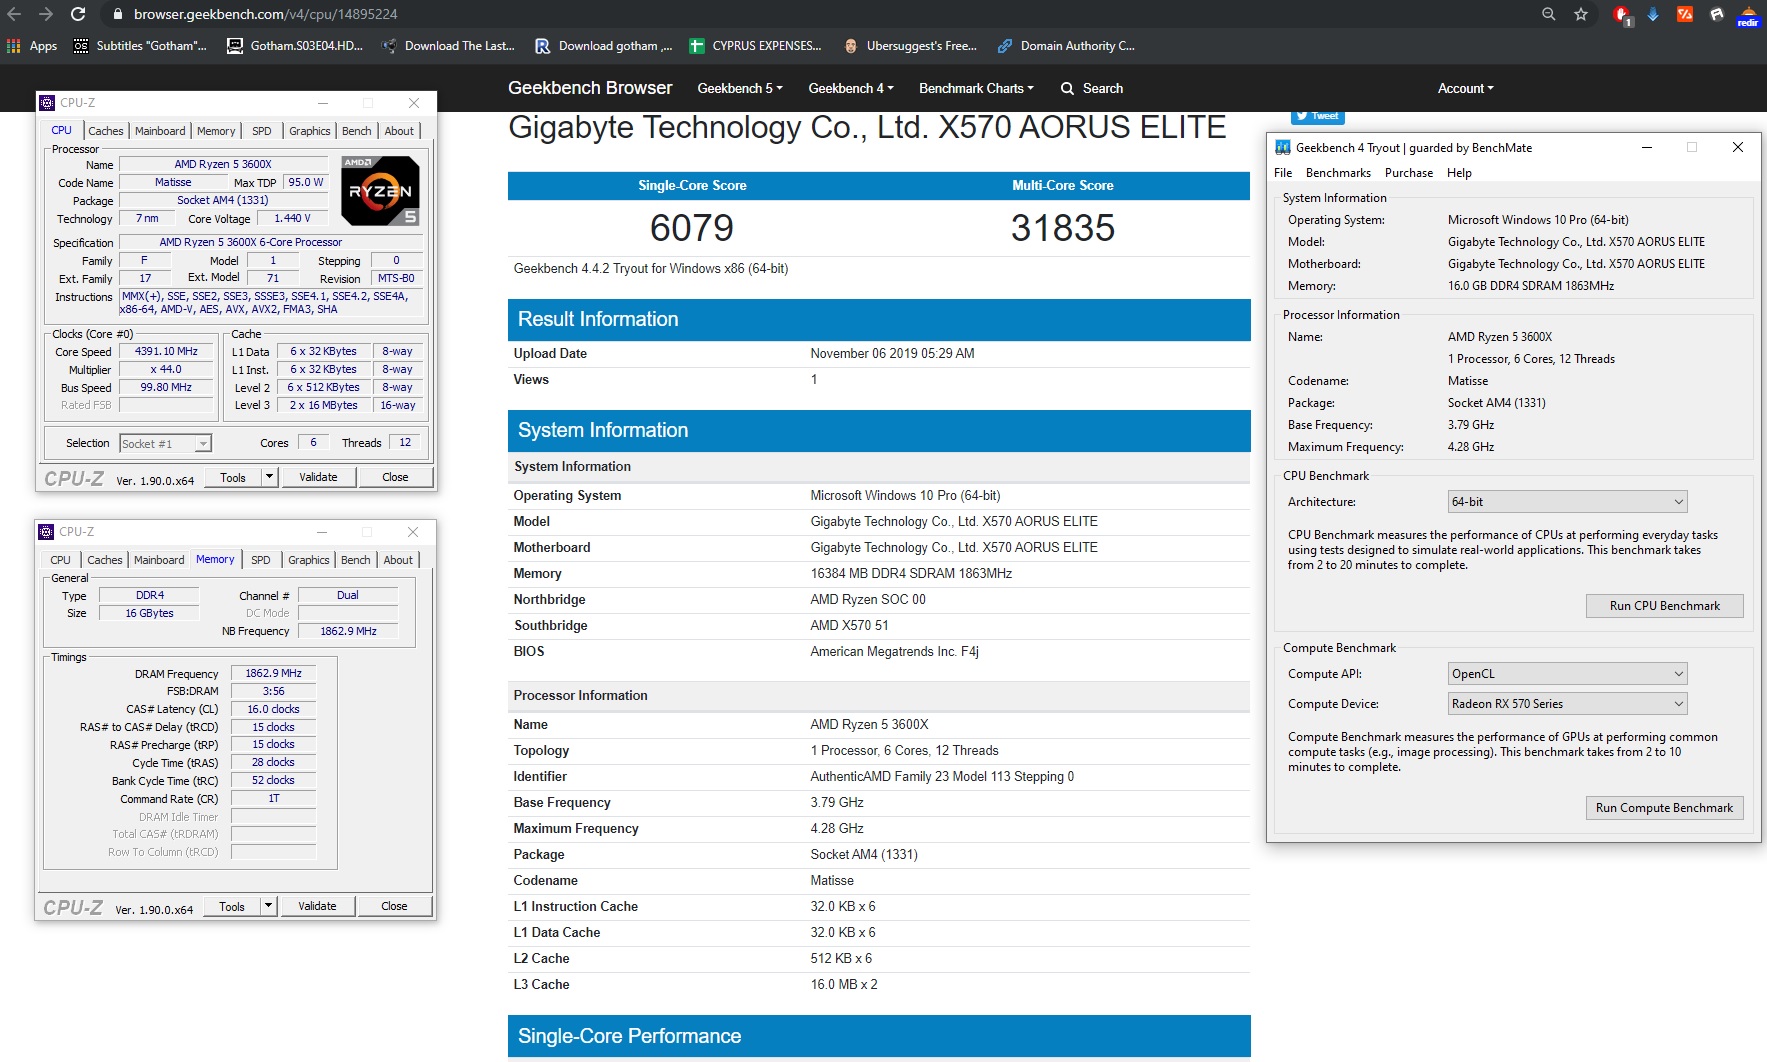Open the Apps bookmarks grid
This screenshot has height=1062, width=1767.
(32, 46)
